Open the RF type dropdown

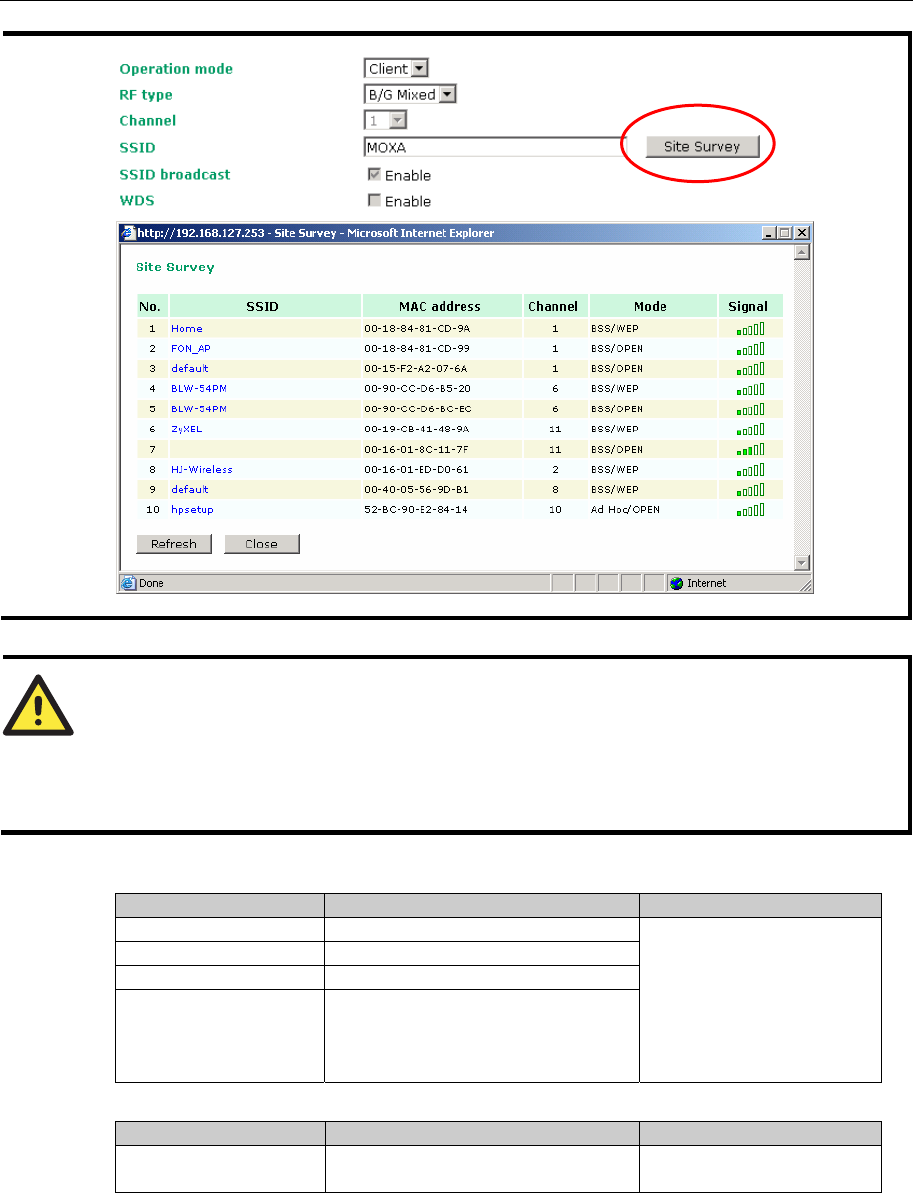[x=410, y=94]
